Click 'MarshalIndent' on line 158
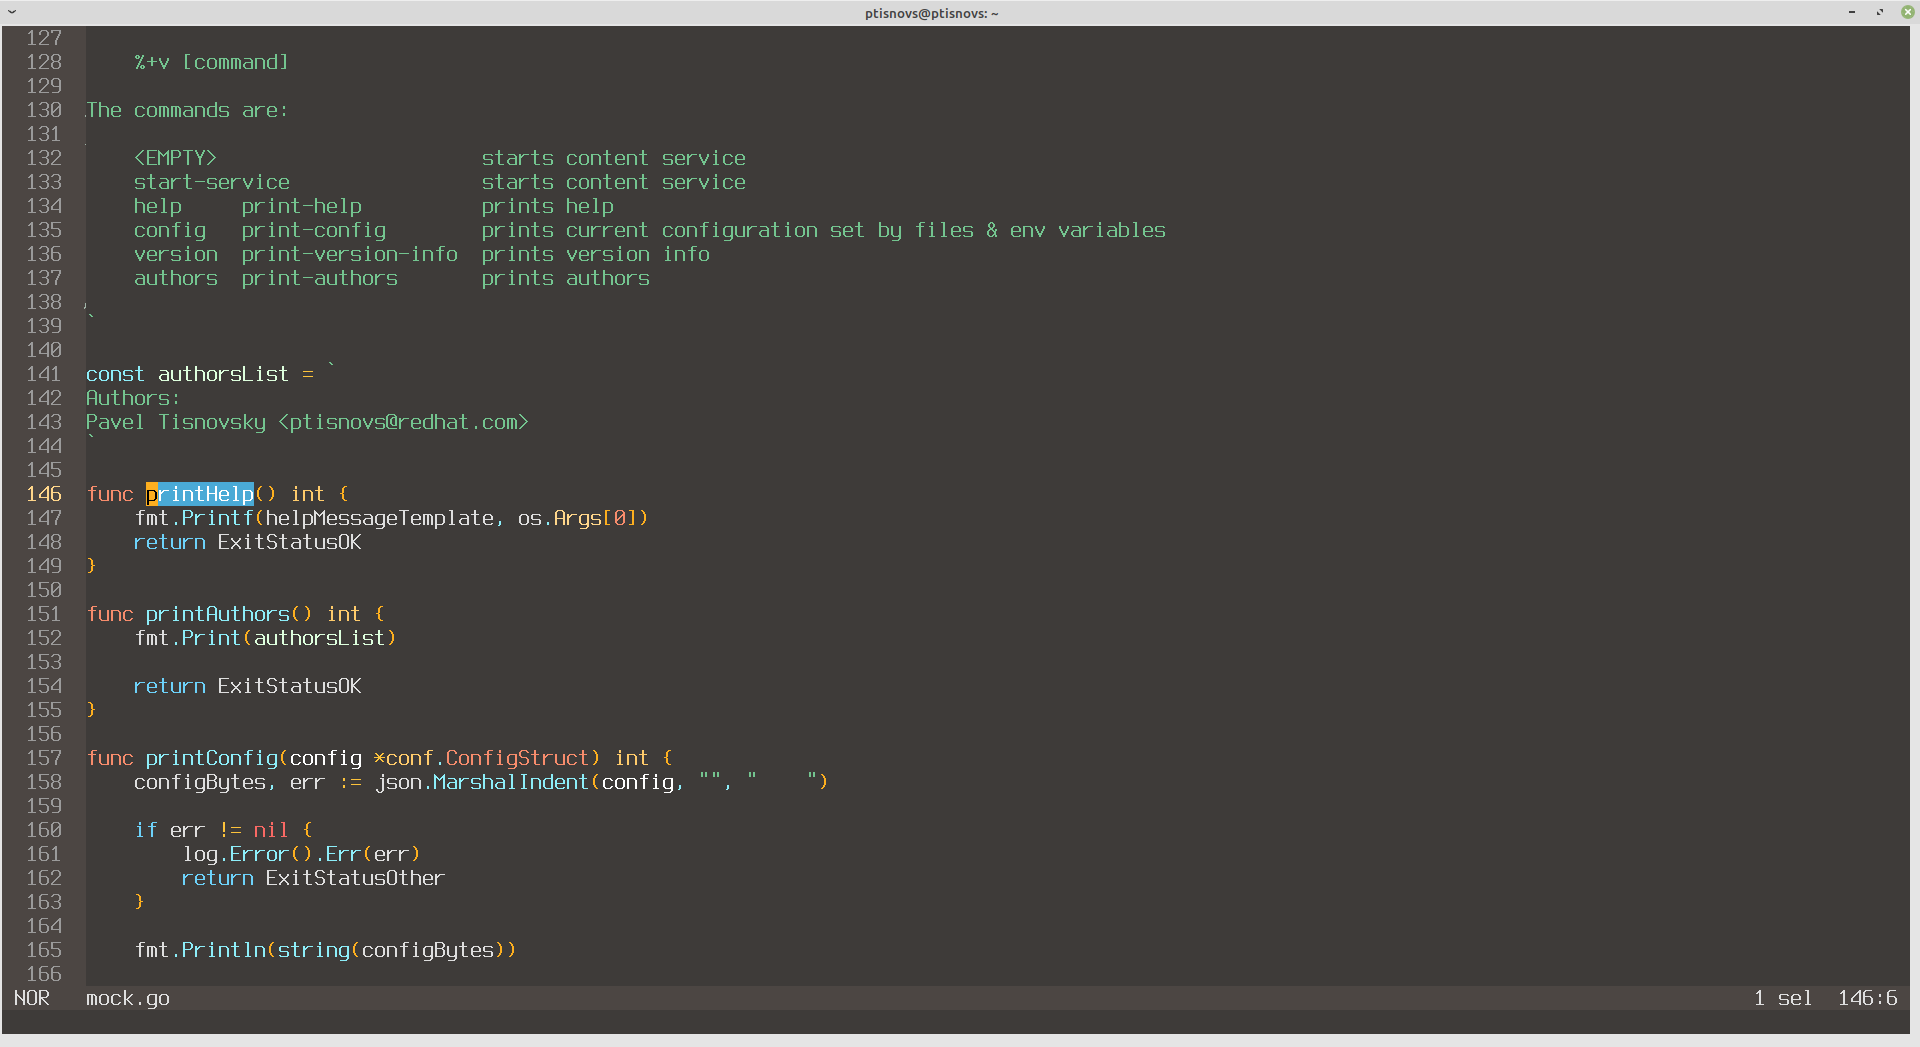This screenshot has width=1920, height=1047. click(511, 782)
